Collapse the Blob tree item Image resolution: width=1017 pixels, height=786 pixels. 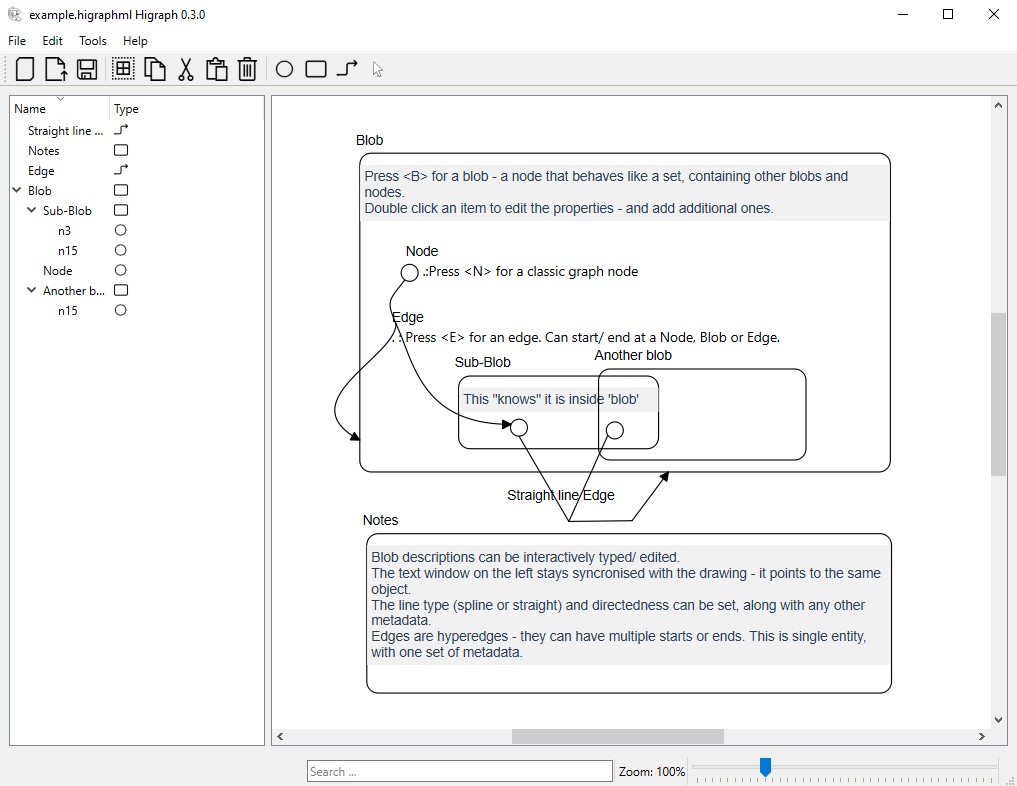click(x=17, y=190)
